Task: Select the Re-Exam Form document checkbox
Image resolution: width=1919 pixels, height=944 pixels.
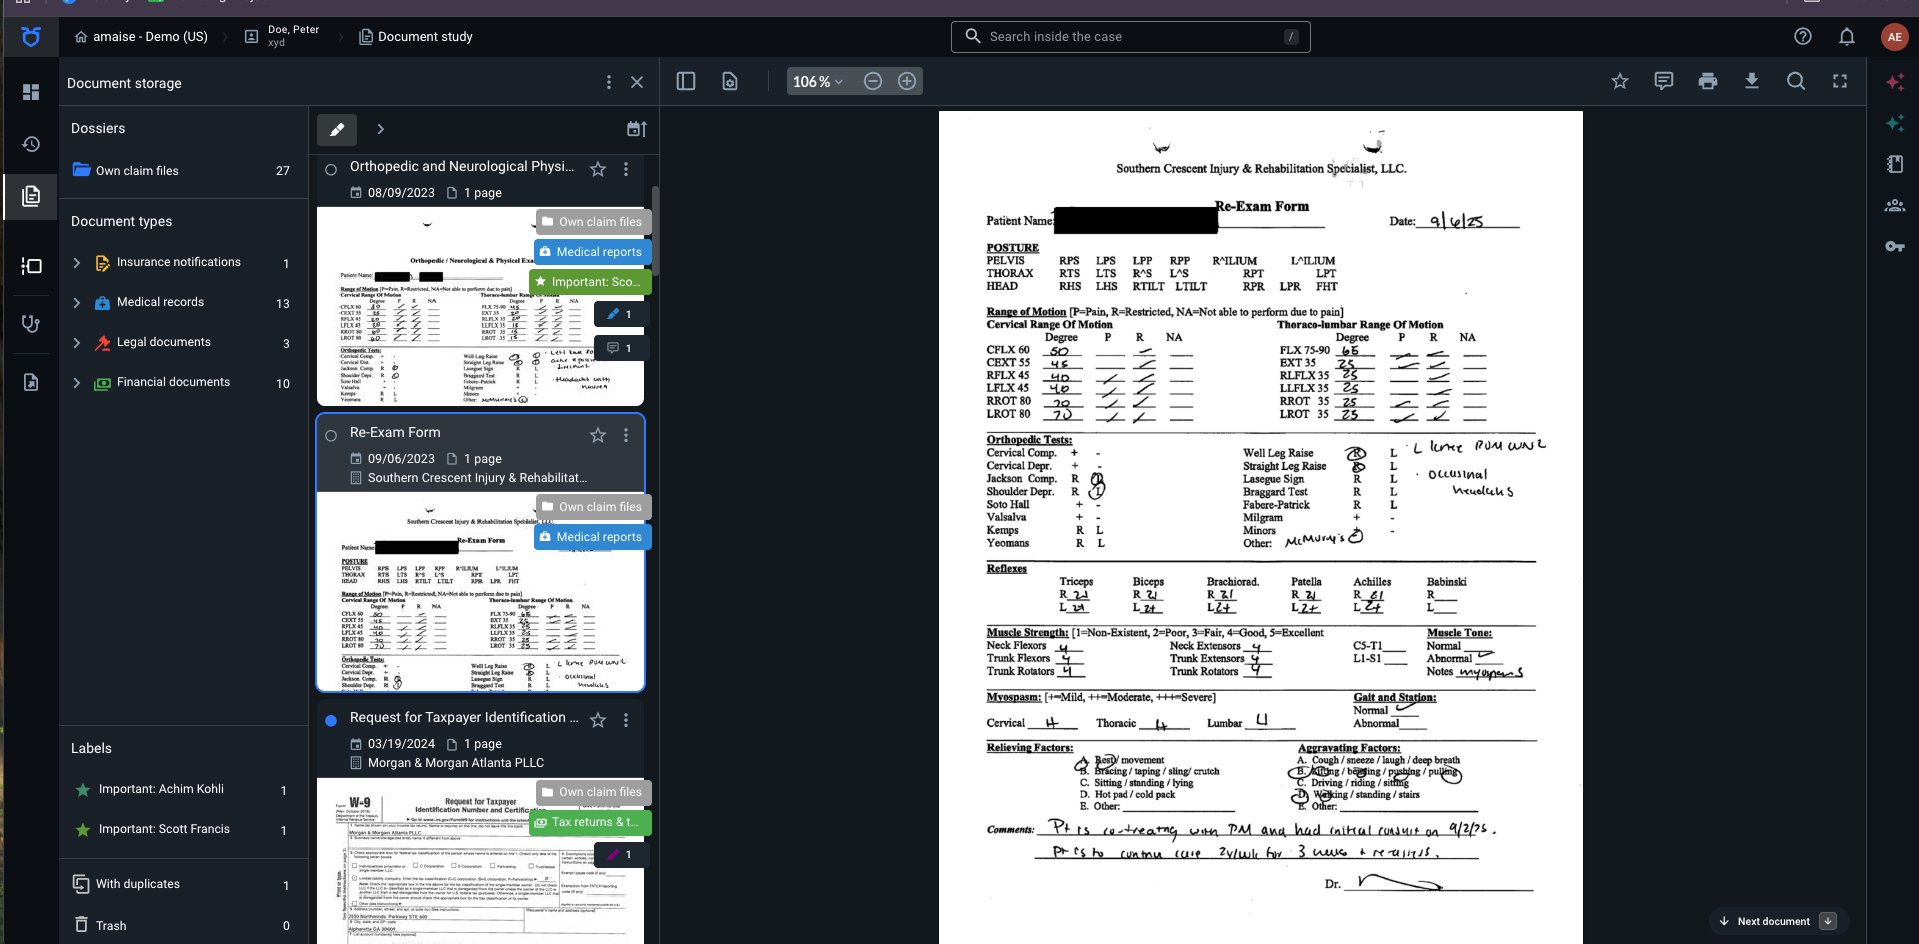Action: [331, 435]
